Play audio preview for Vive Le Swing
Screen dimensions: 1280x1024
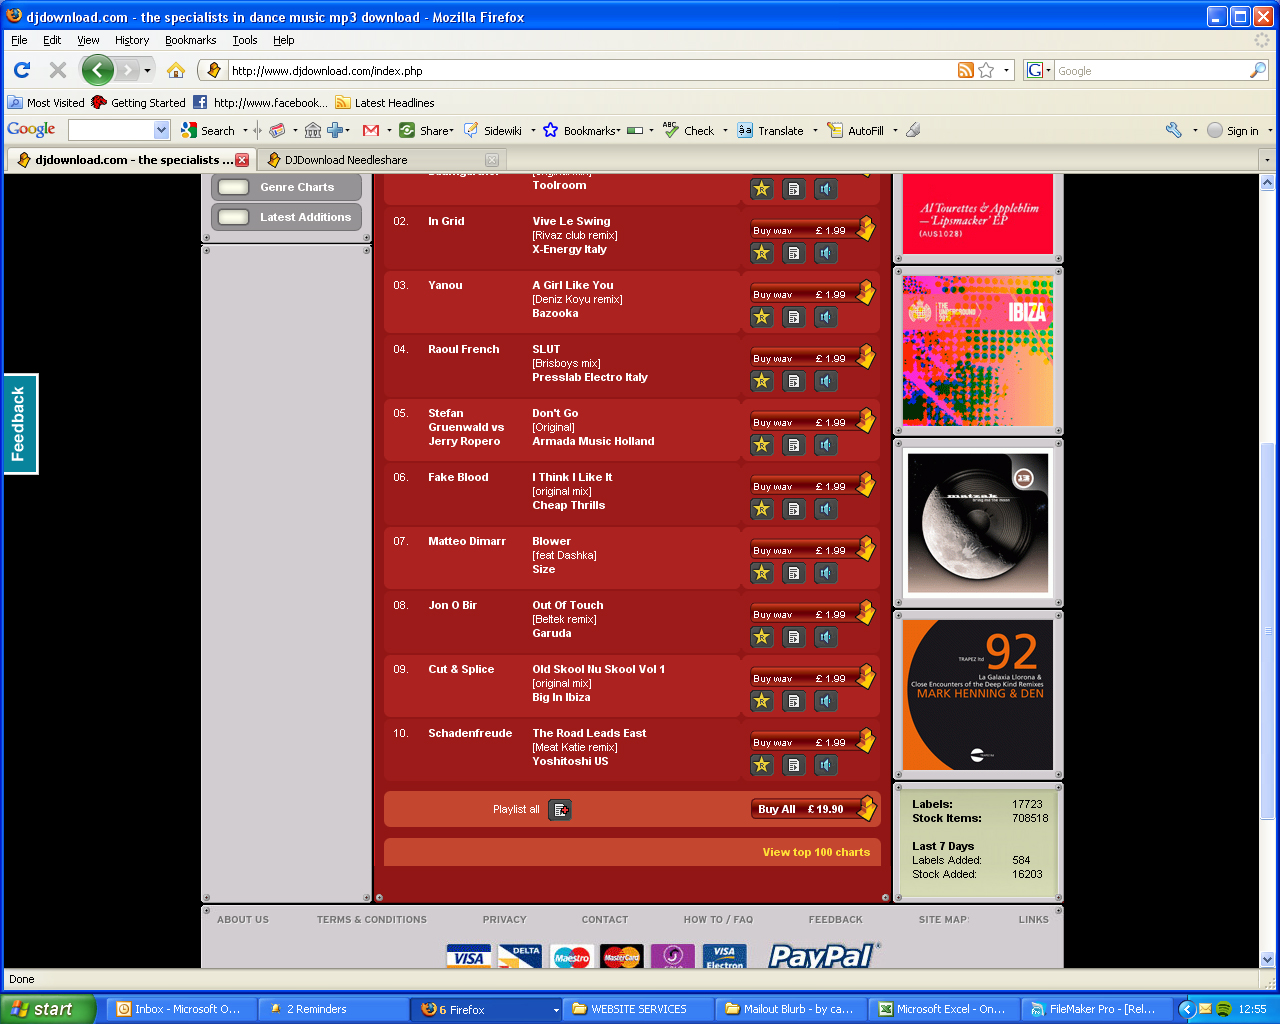coord(825,253)
